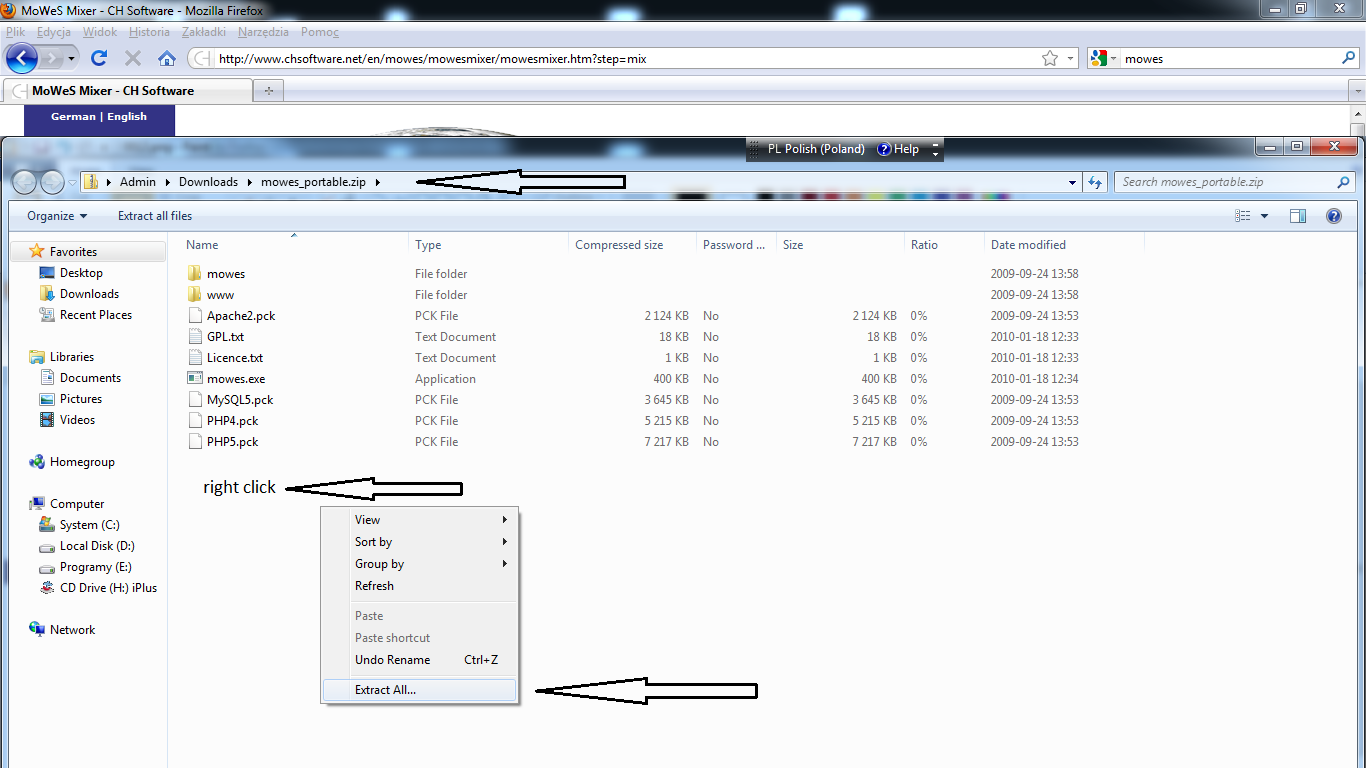Image resolution: width=1366 pixels, height=768 pixels.
Task: Sort files by the Compressed size column
Action: (632, 245)
